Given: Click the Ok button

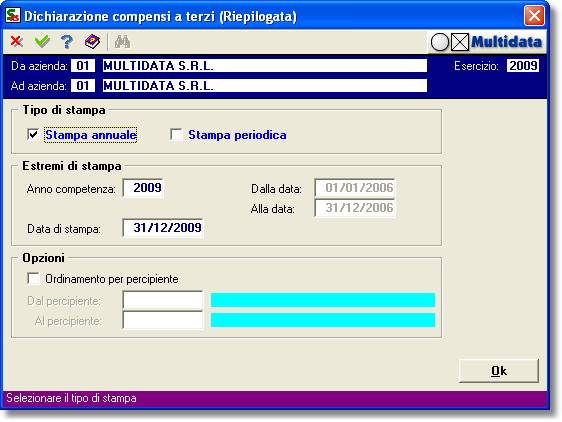Looking at the screenshot, I should pos(499,371).
